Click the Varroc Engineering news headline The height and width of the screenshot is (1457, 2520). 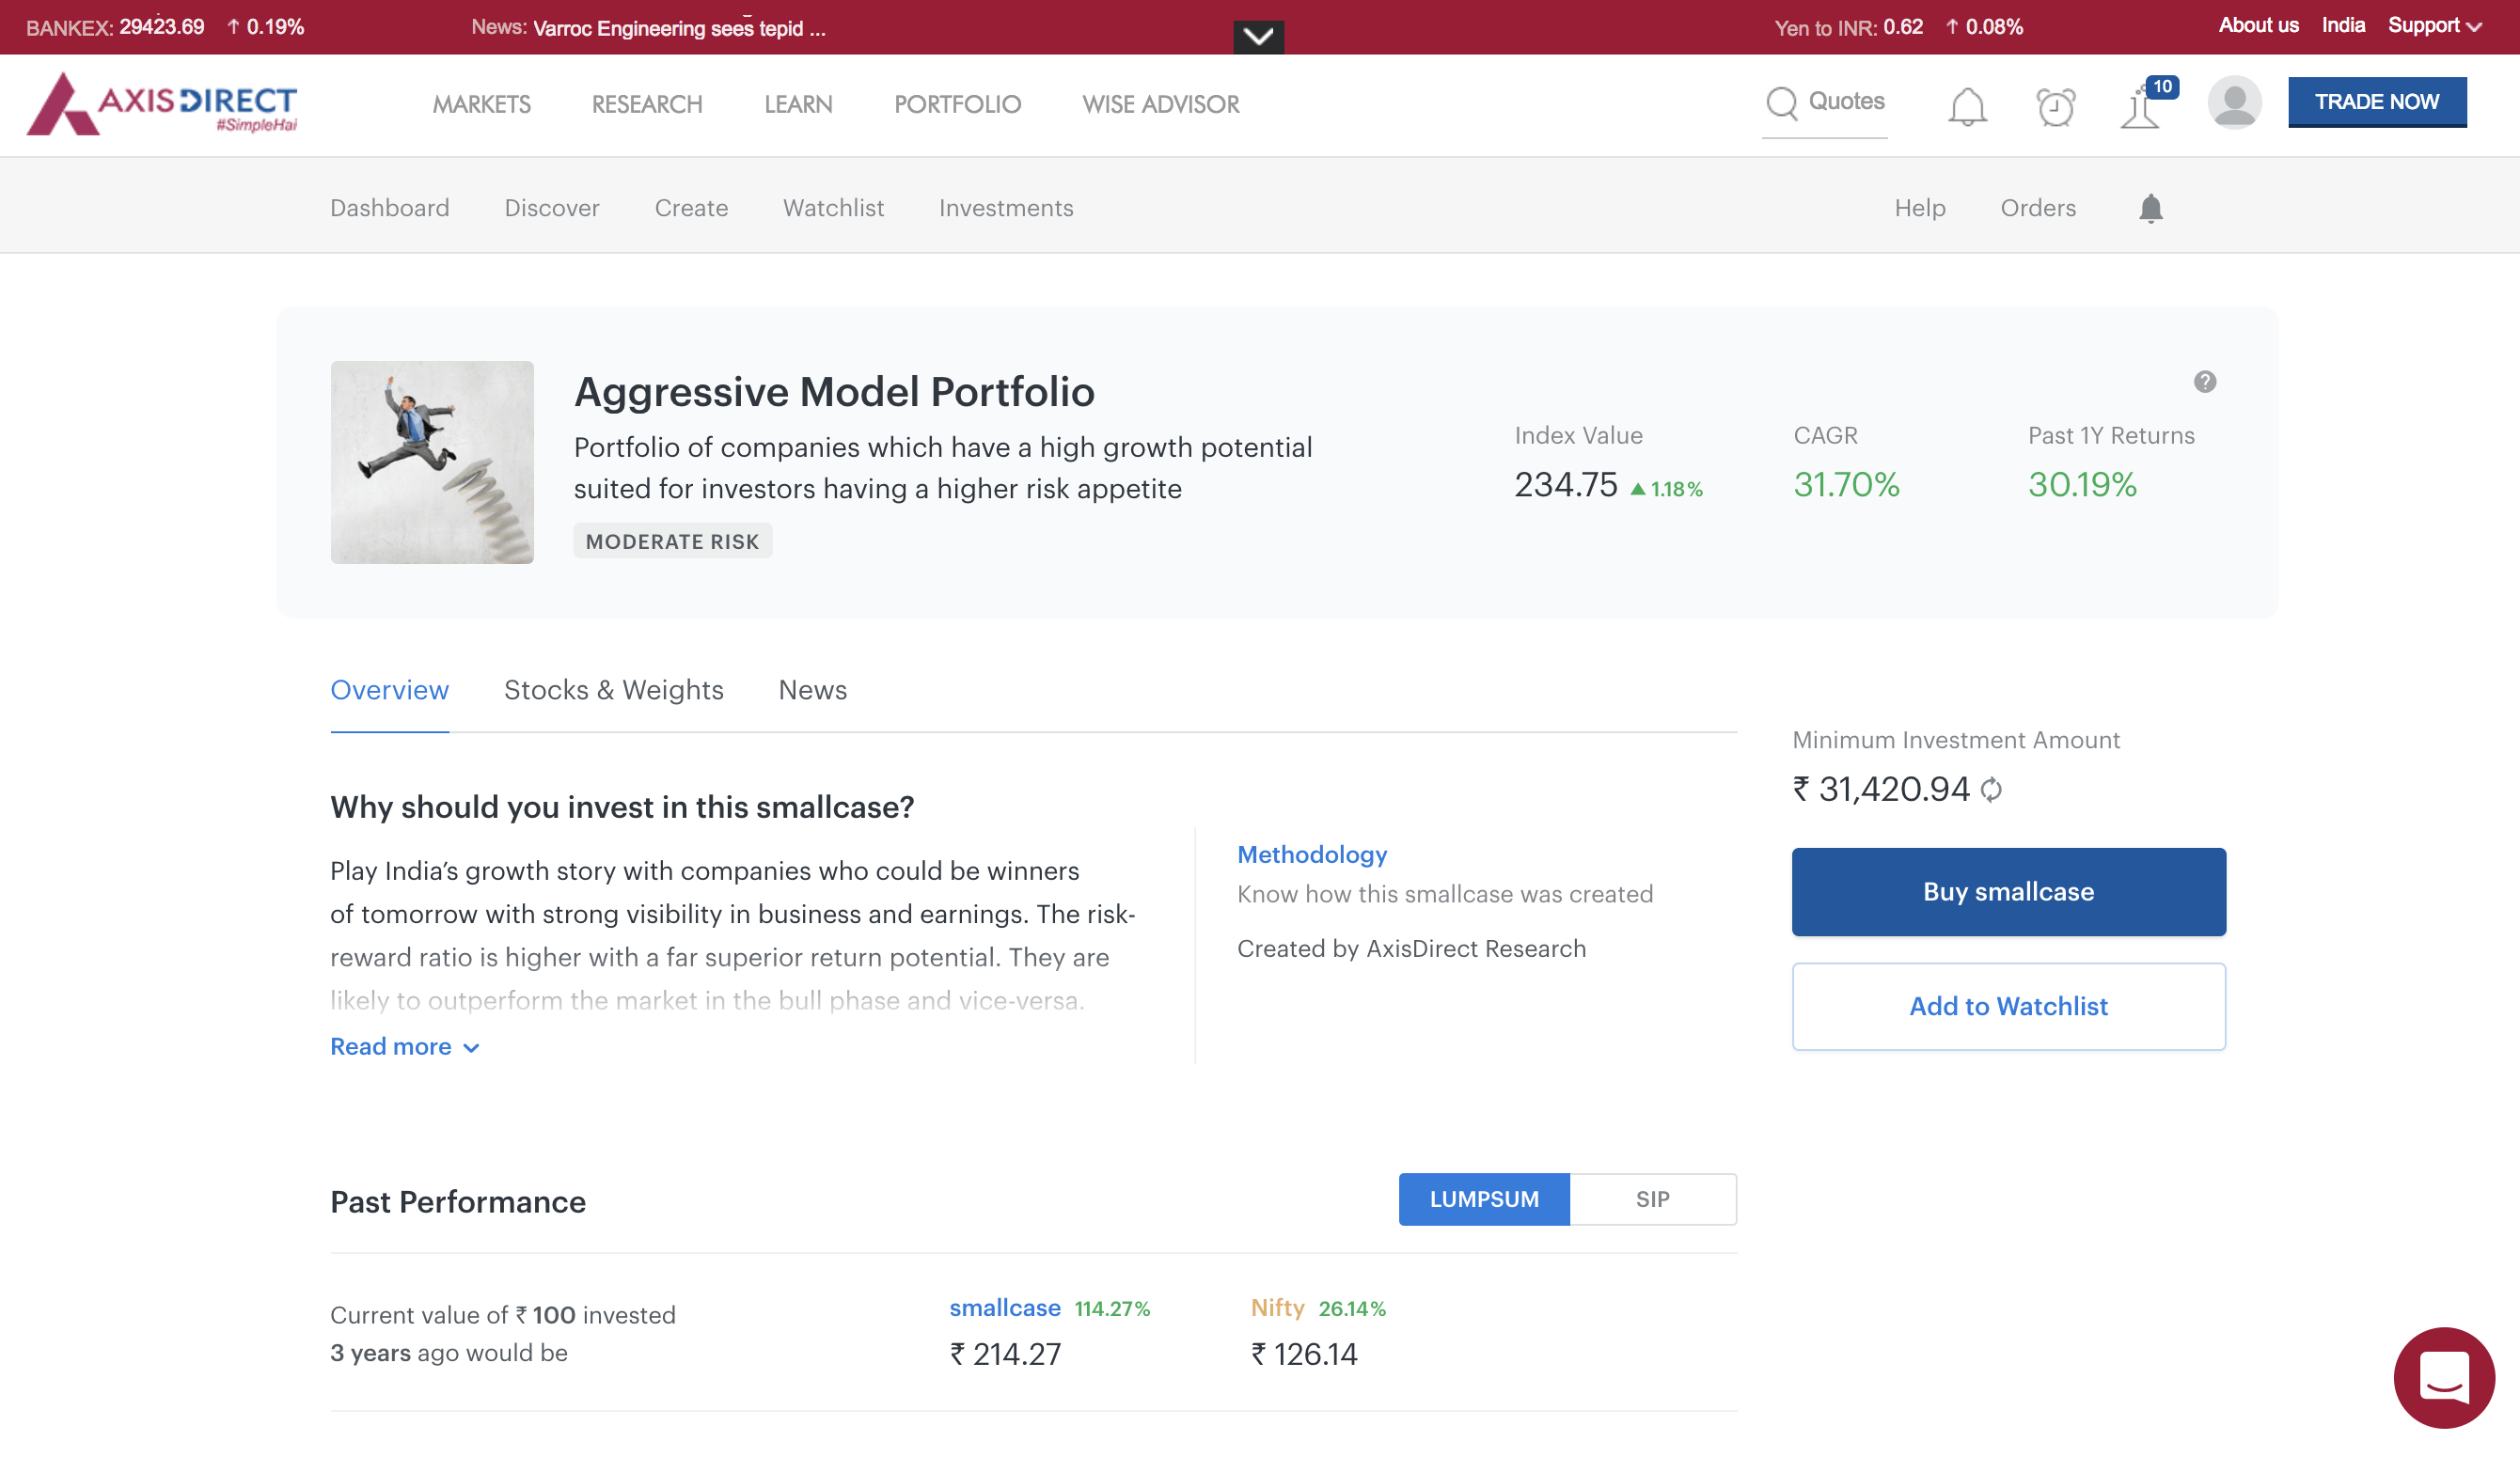pos(679,28)
